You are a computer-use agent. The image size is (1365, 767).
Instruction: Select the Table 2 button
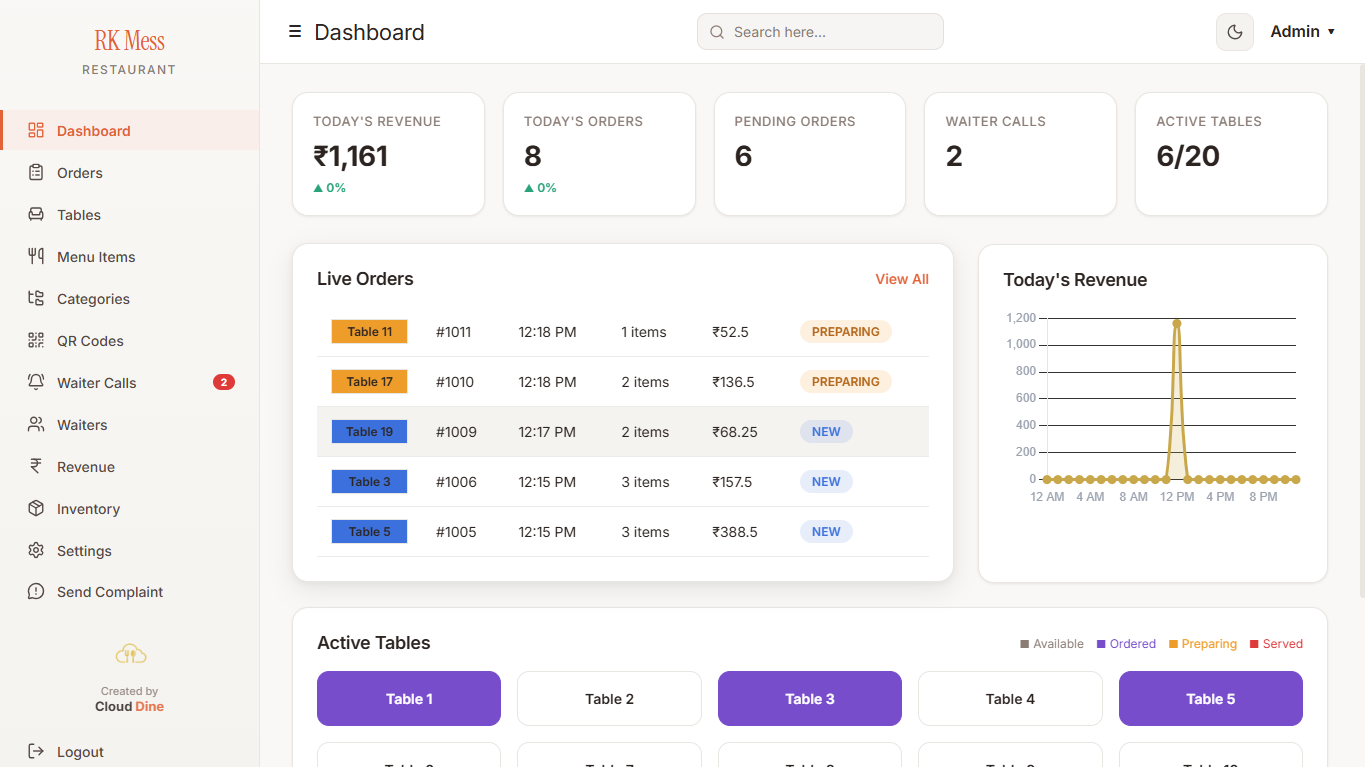tap(609, 698)
